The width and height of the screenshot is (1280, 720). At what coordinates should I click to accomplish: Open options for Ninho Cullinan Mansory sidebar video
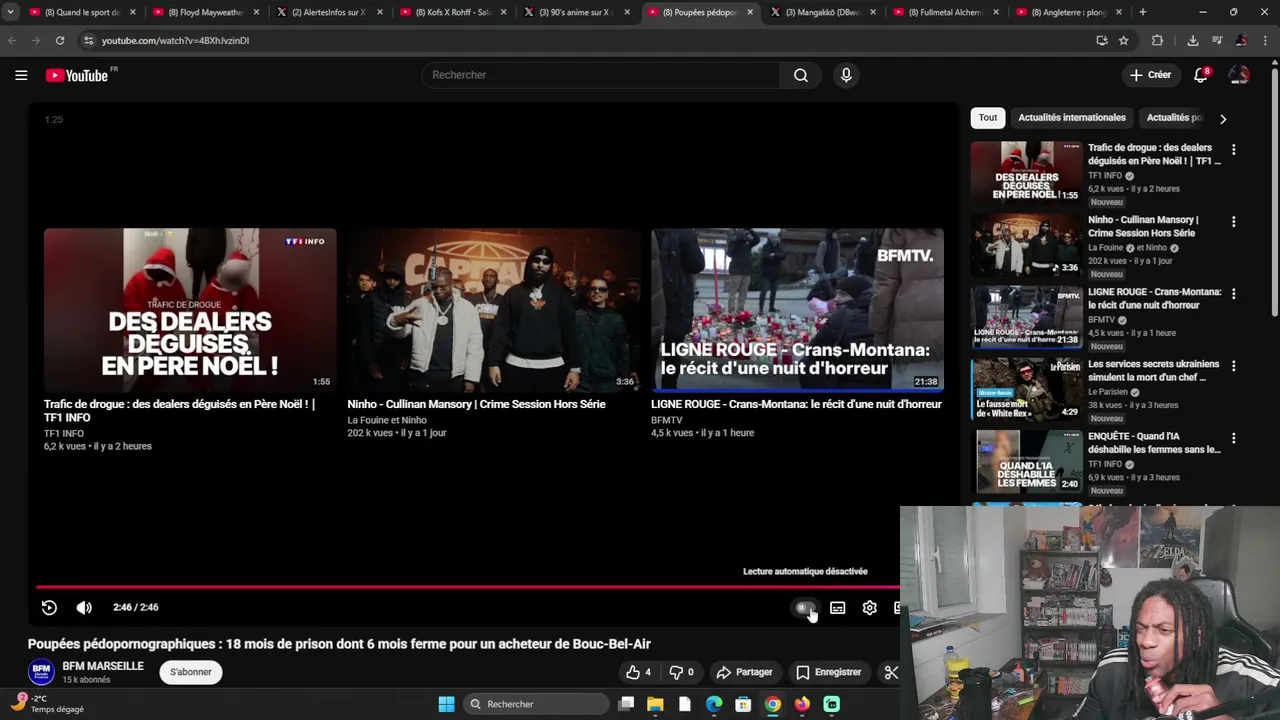pyautogui.click(x=1233, y=222)
